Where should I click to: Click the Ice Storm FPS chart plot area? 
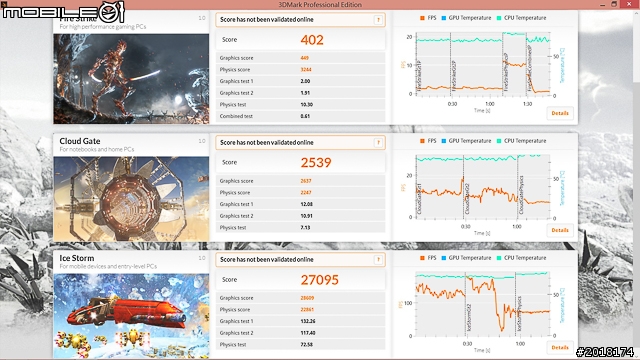pos(483,304)
